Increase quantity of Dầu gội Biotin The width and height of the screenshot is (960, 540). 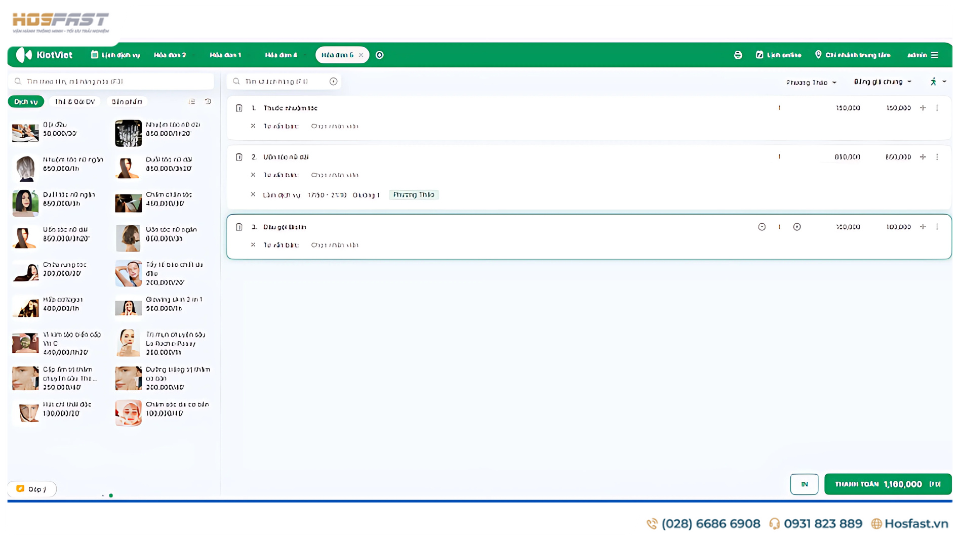pos(797,227)
